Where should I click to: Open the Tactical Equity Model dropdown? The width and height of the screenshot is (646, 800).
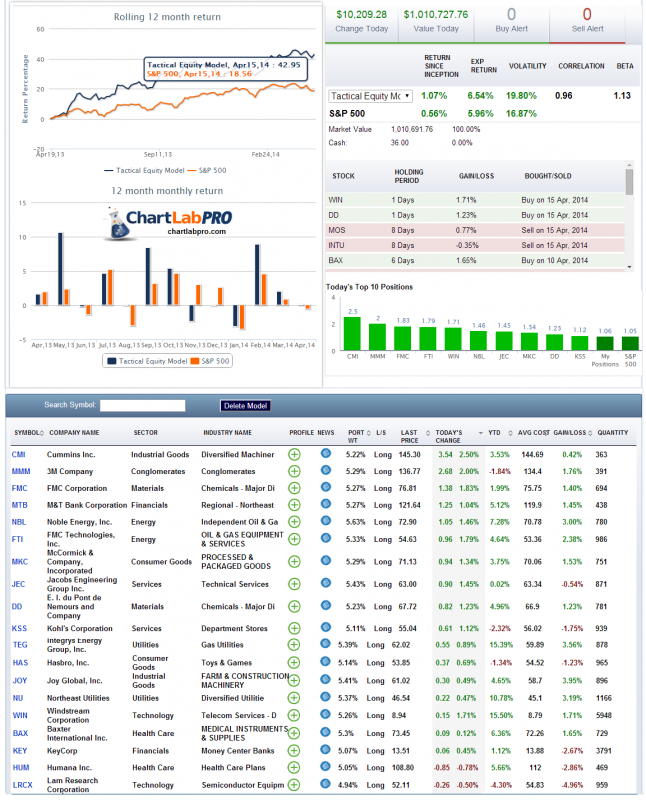coord(370,96)
